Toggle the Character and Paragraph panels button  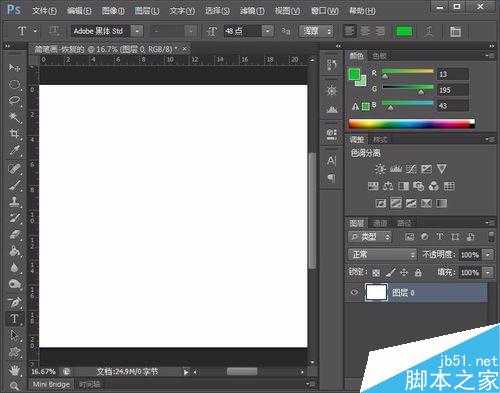click(x=455, y=32)
